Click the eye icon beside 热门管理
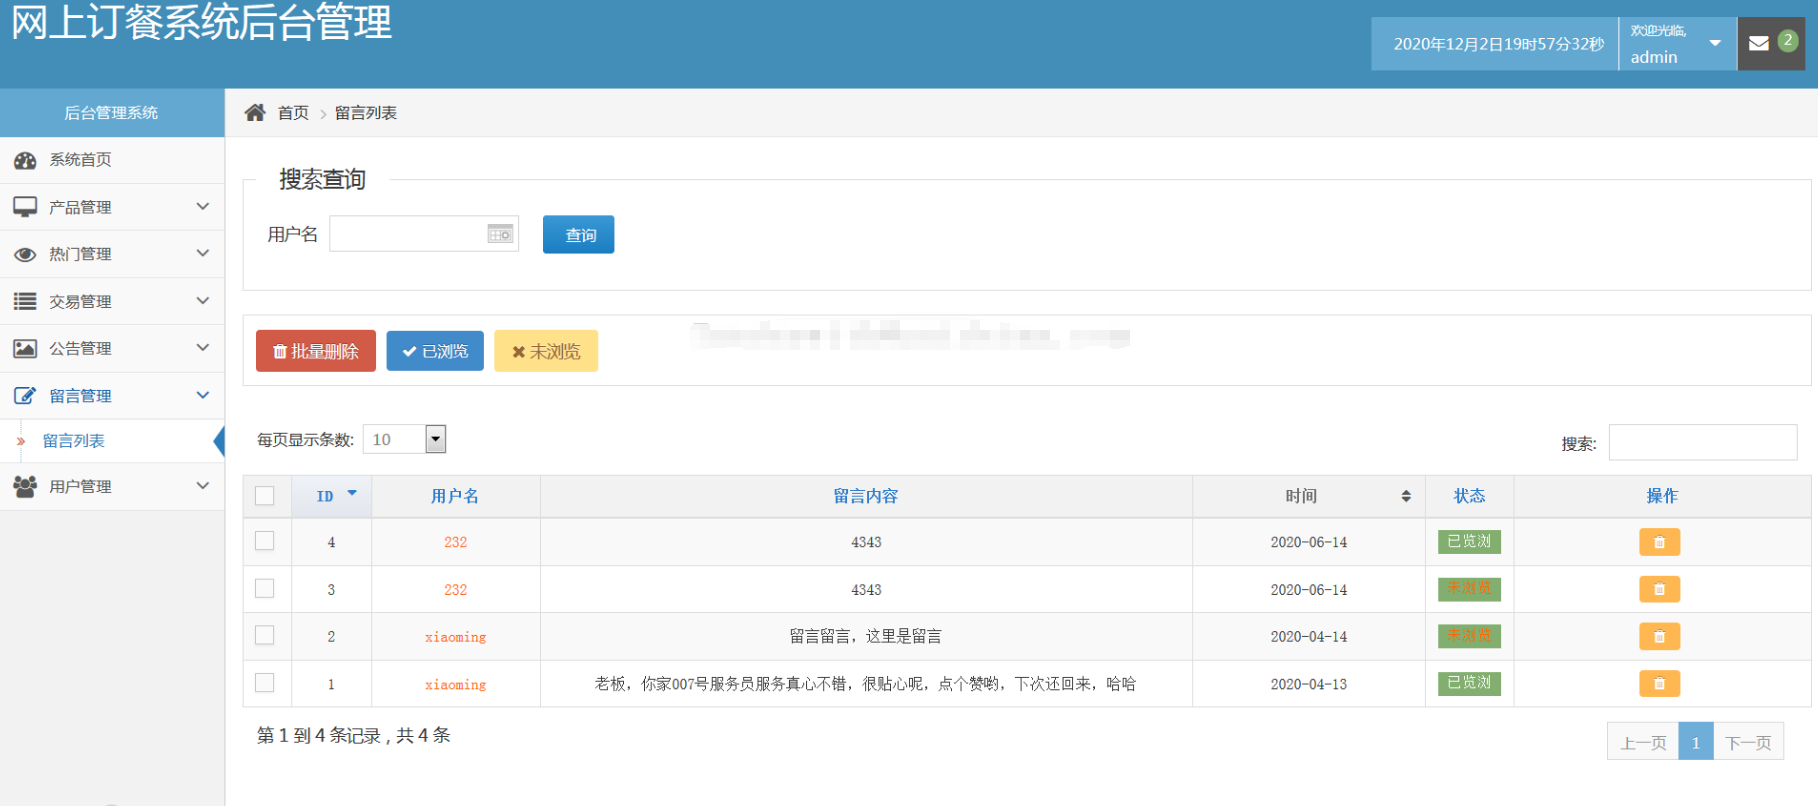Viewport: 1818px width, 806px height. [x=25, y=254]
